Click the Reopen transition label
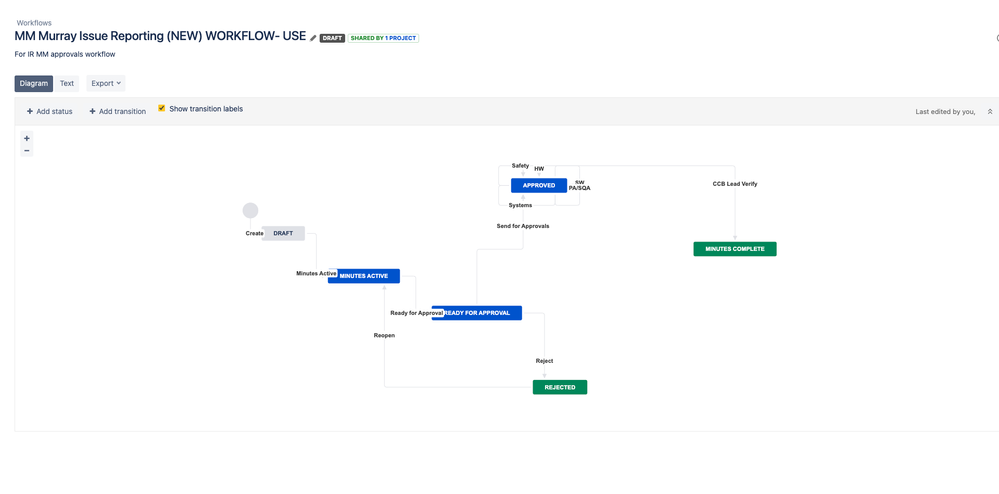999x494 pixels. [384, 335]
